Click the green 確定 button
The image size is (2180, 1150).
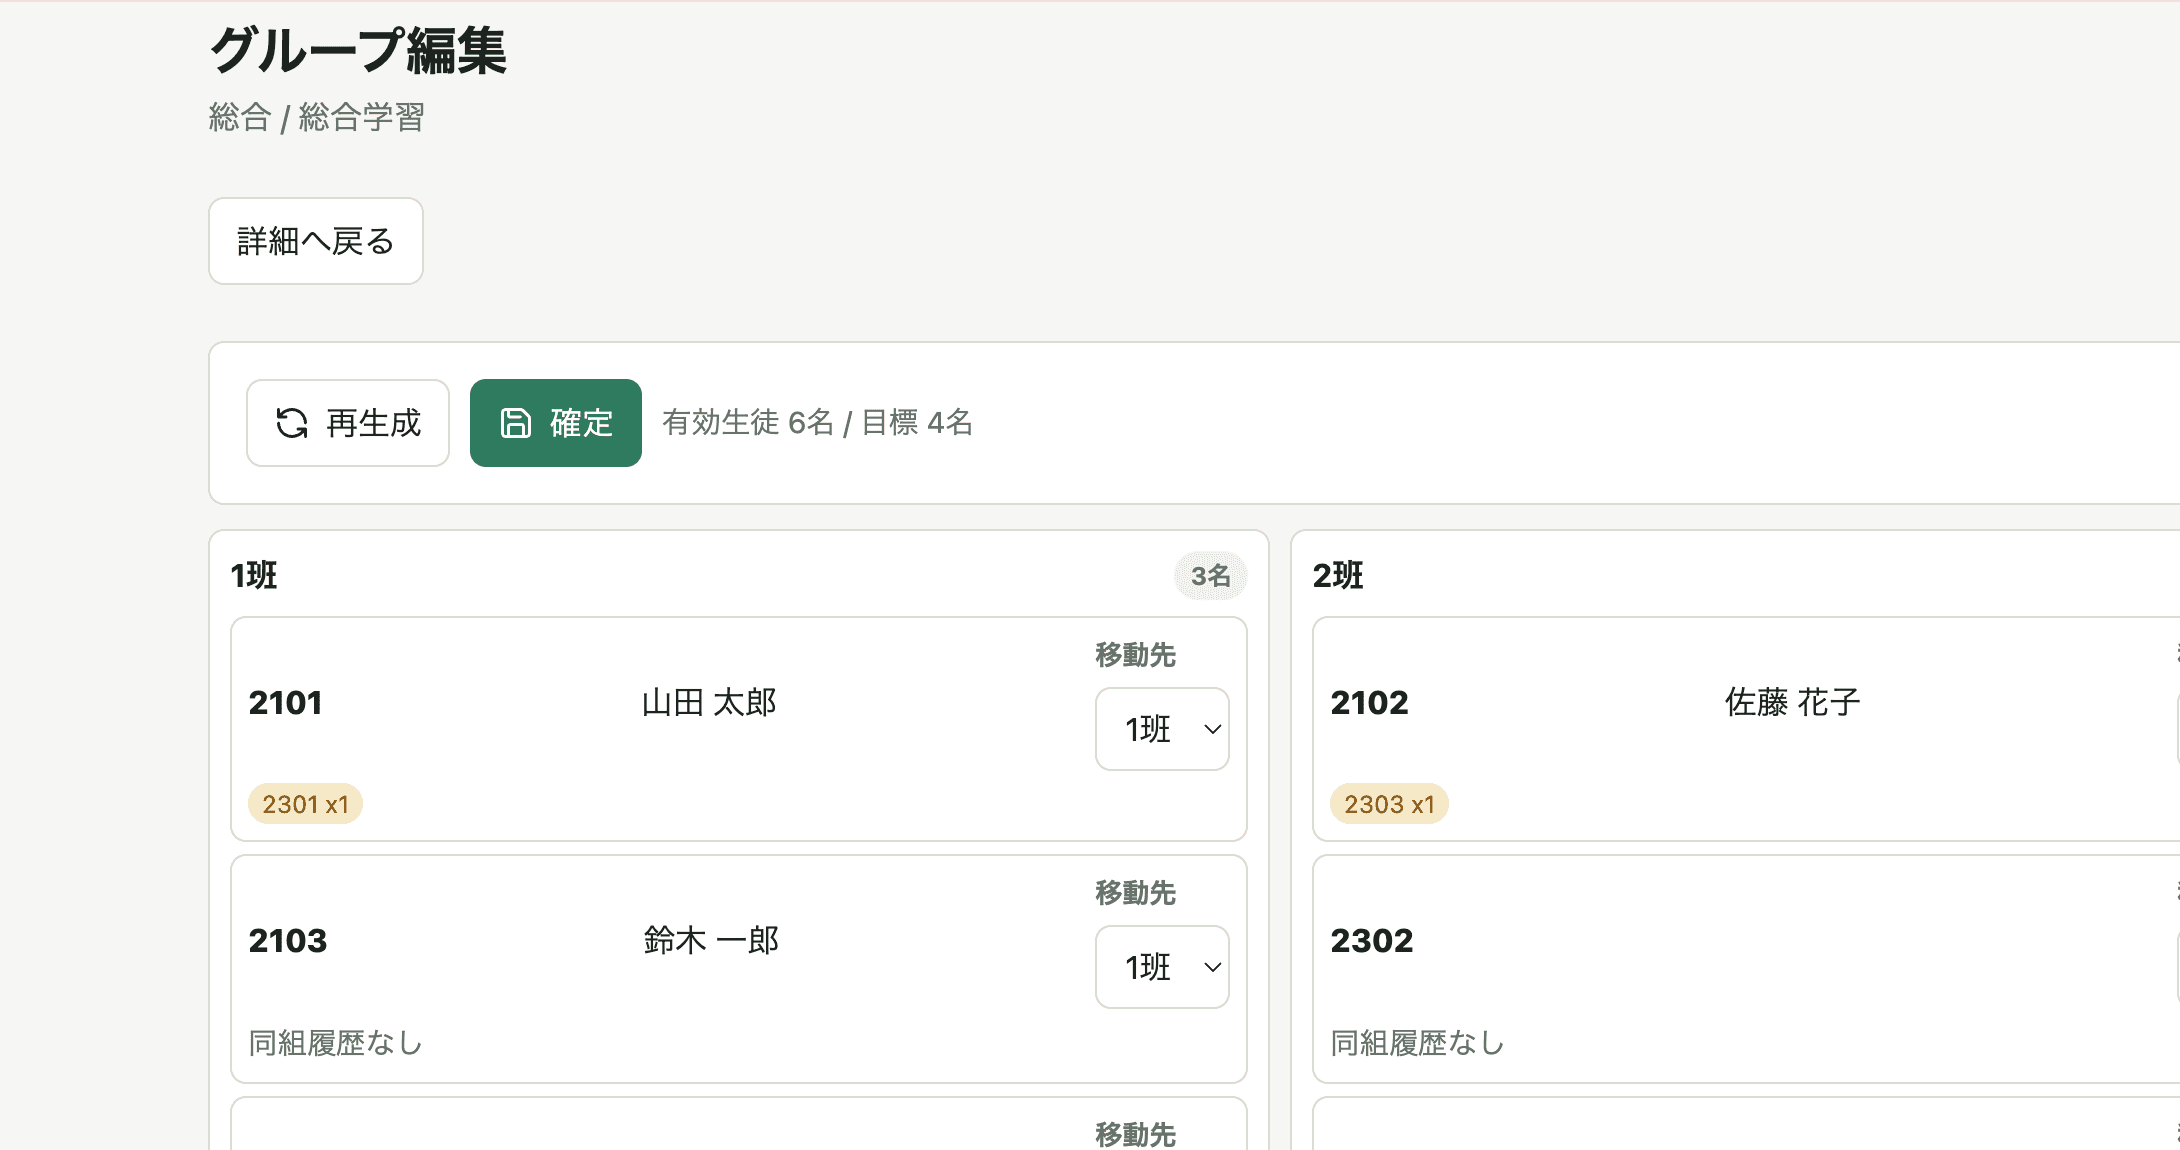click(x=556, y=423)
